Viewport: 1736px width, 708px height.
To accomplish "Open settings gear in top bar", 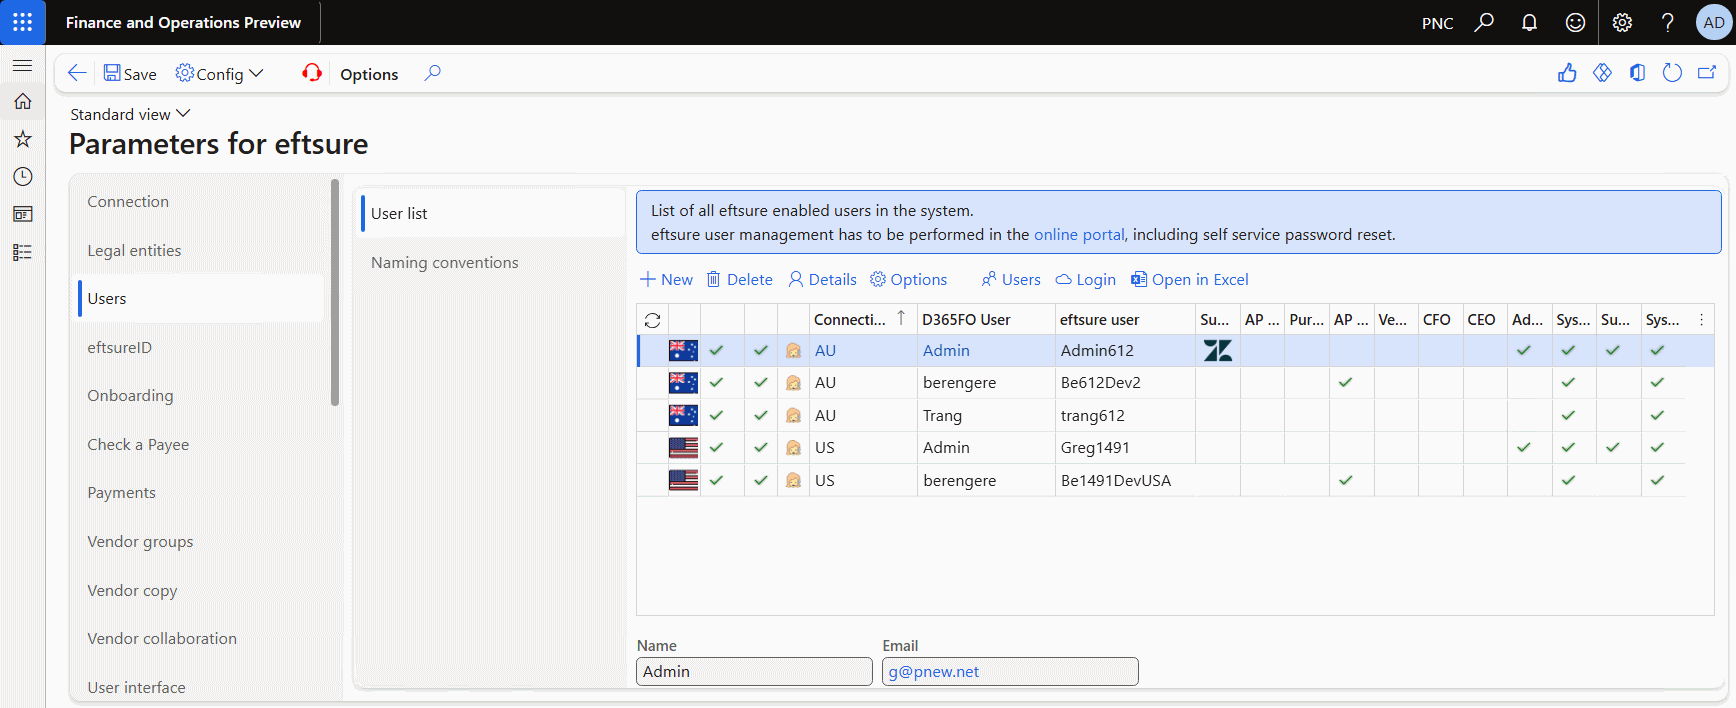I will 1622,22.
